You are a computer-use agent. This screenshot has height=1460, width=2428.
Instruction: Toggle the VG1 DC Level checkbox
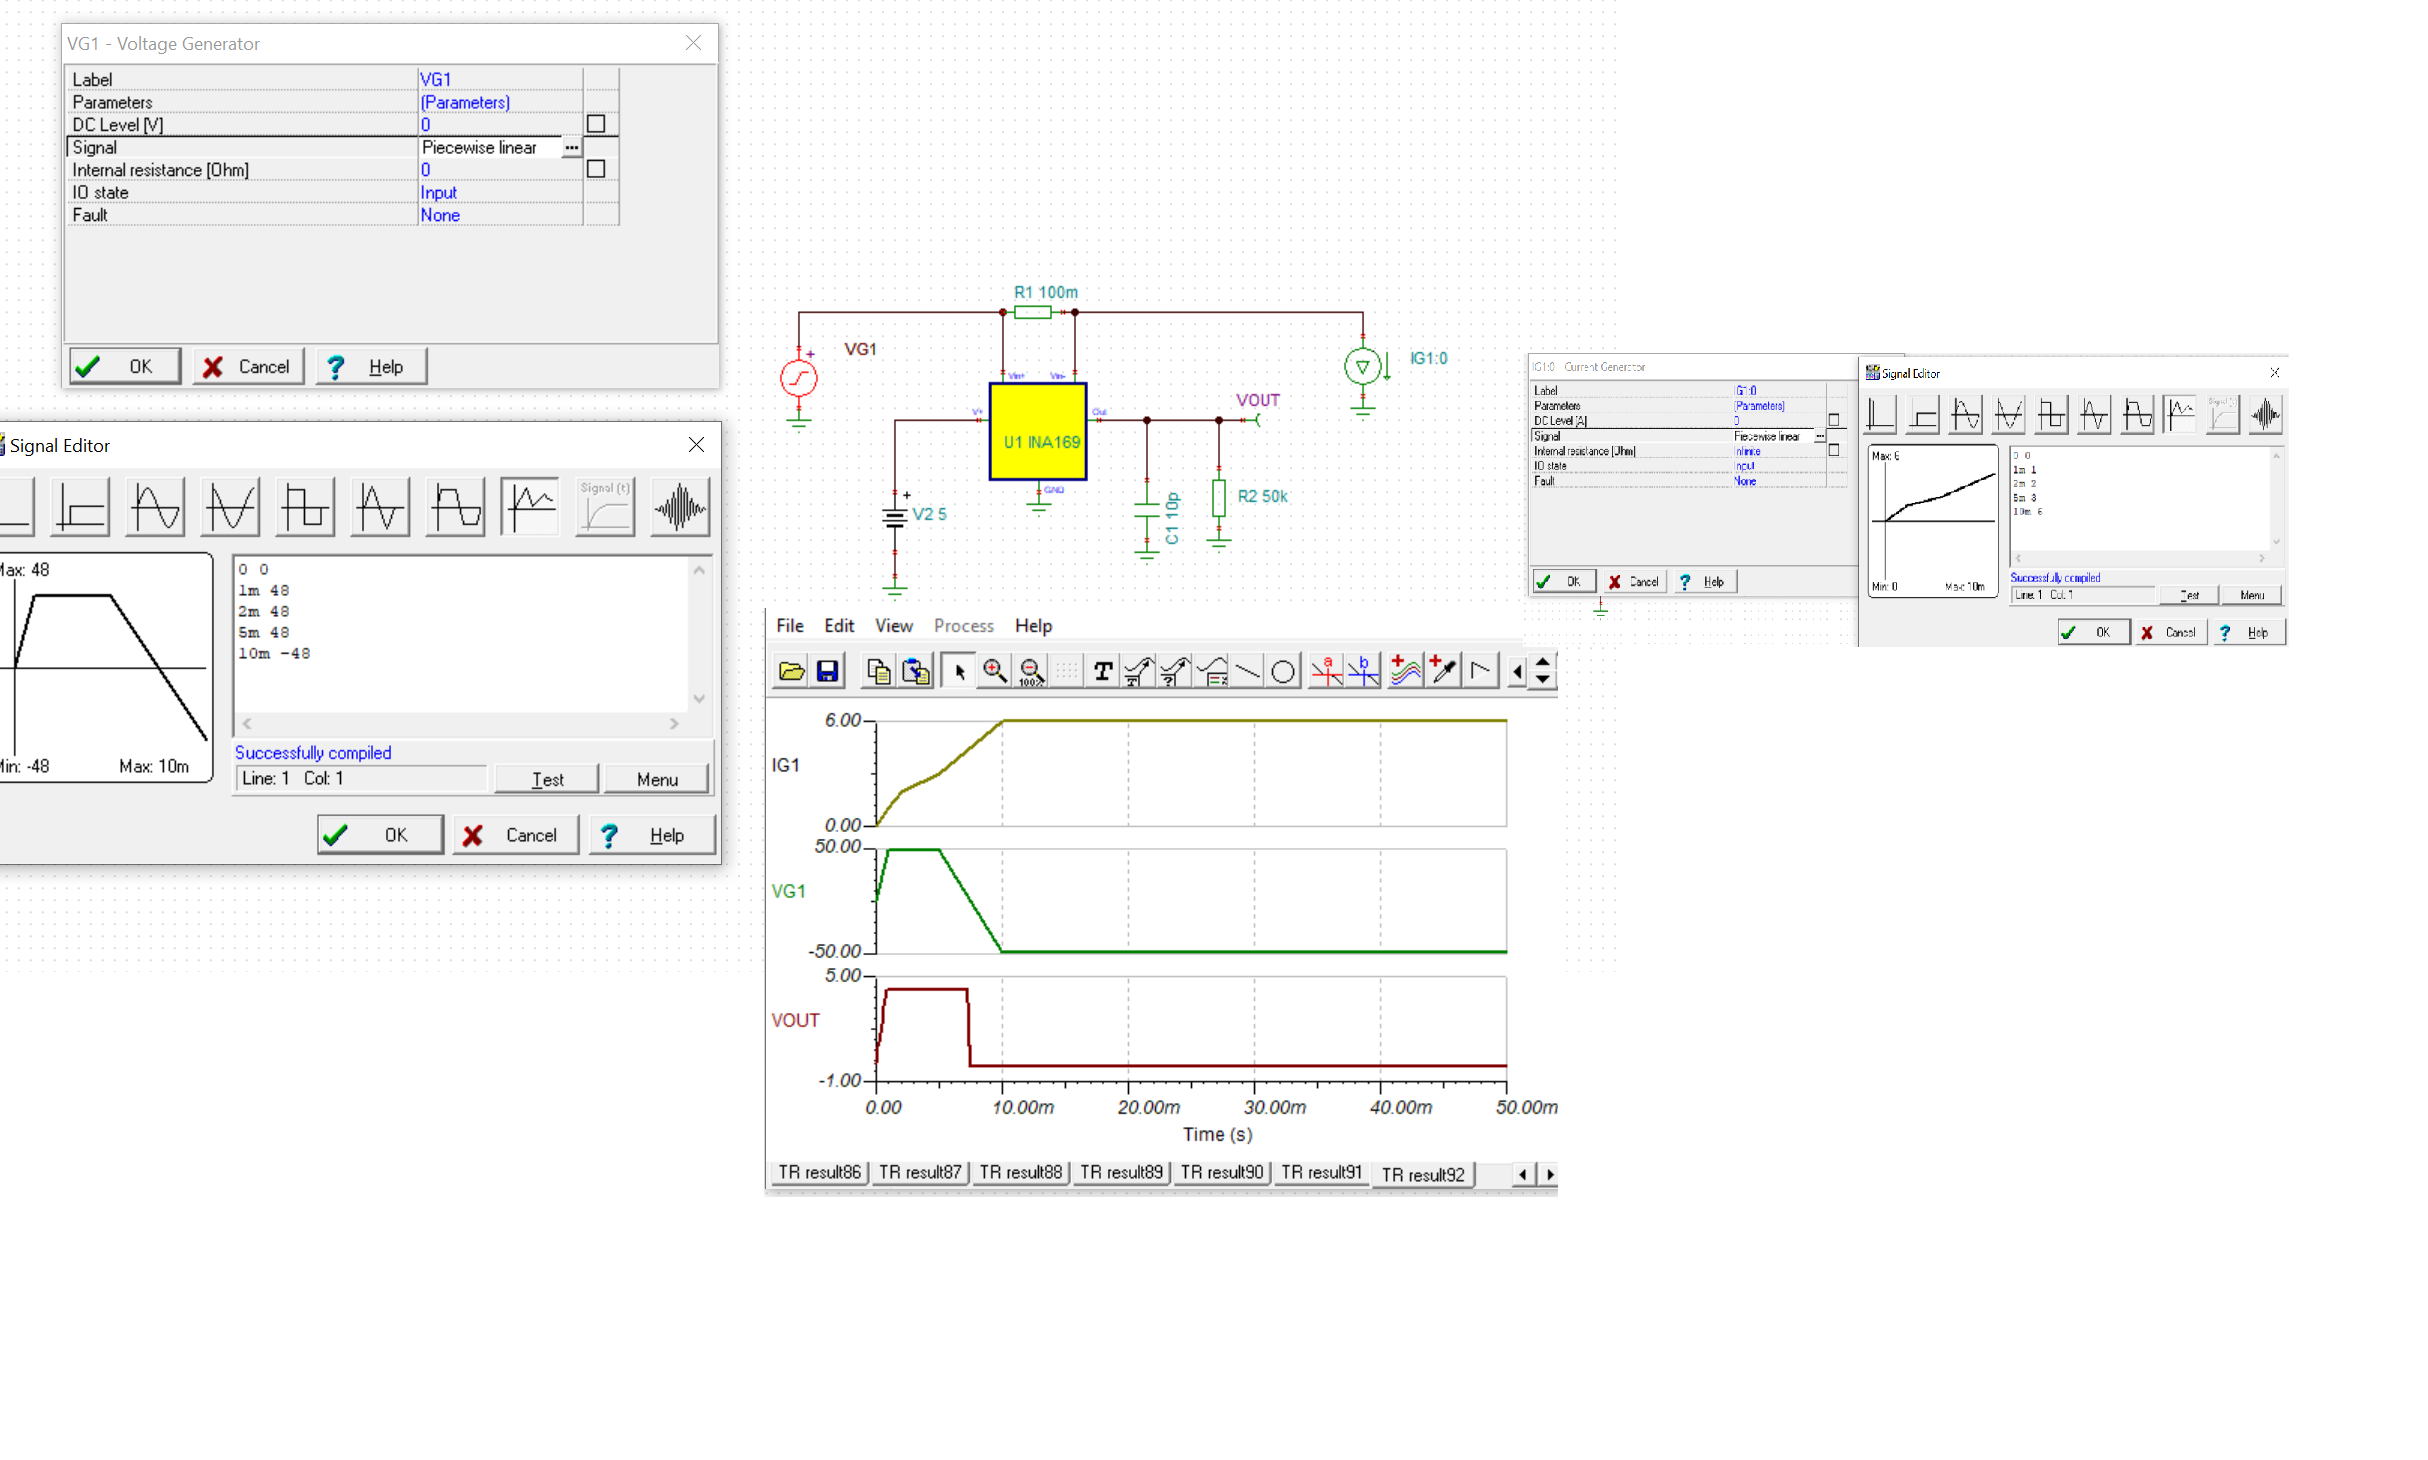tap(596, 124)
